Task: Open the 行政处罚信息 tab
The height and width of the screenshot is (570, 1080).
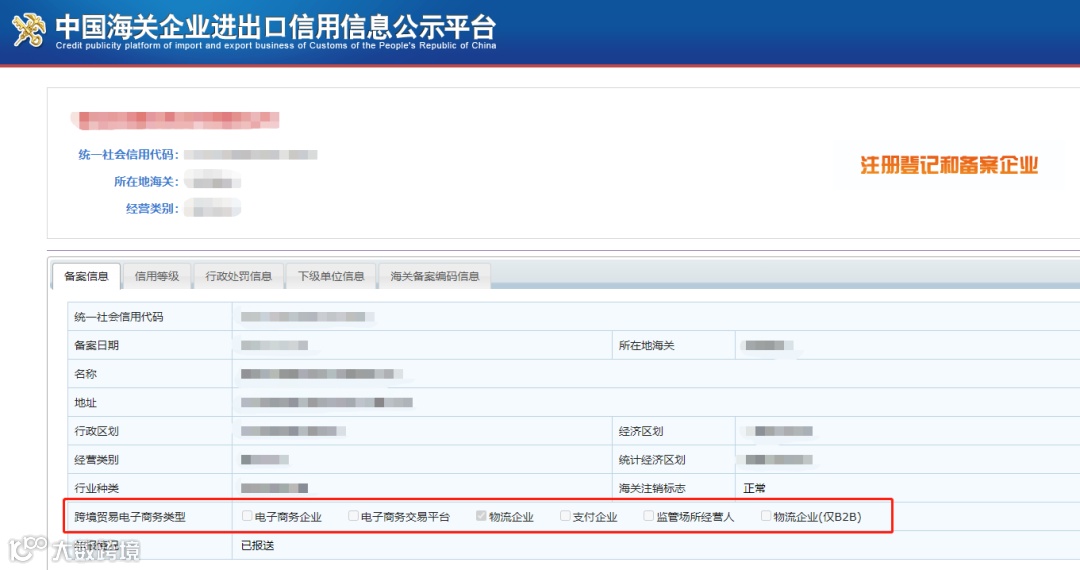Action: 238,276
